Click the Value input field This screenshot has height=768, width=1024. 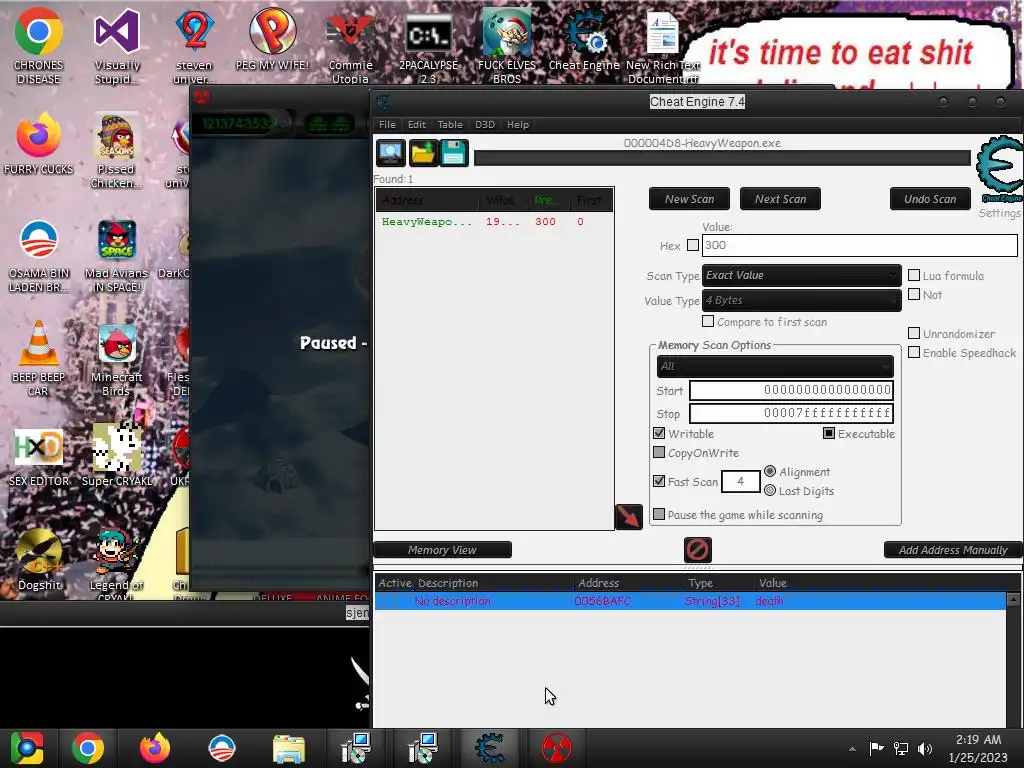click(x=859, y=246)
